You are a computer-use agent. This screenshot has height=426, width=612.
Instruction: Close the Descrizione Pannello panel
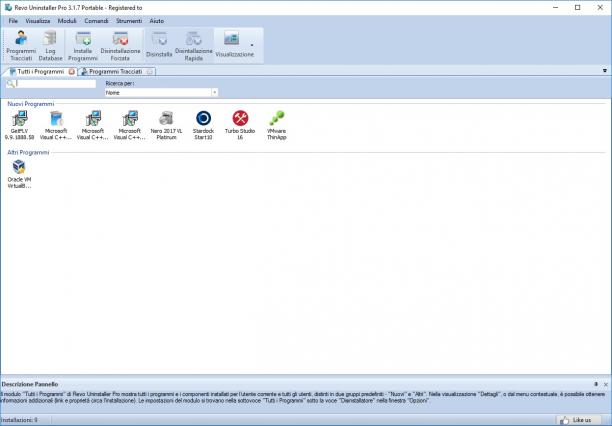coord(606,384)
